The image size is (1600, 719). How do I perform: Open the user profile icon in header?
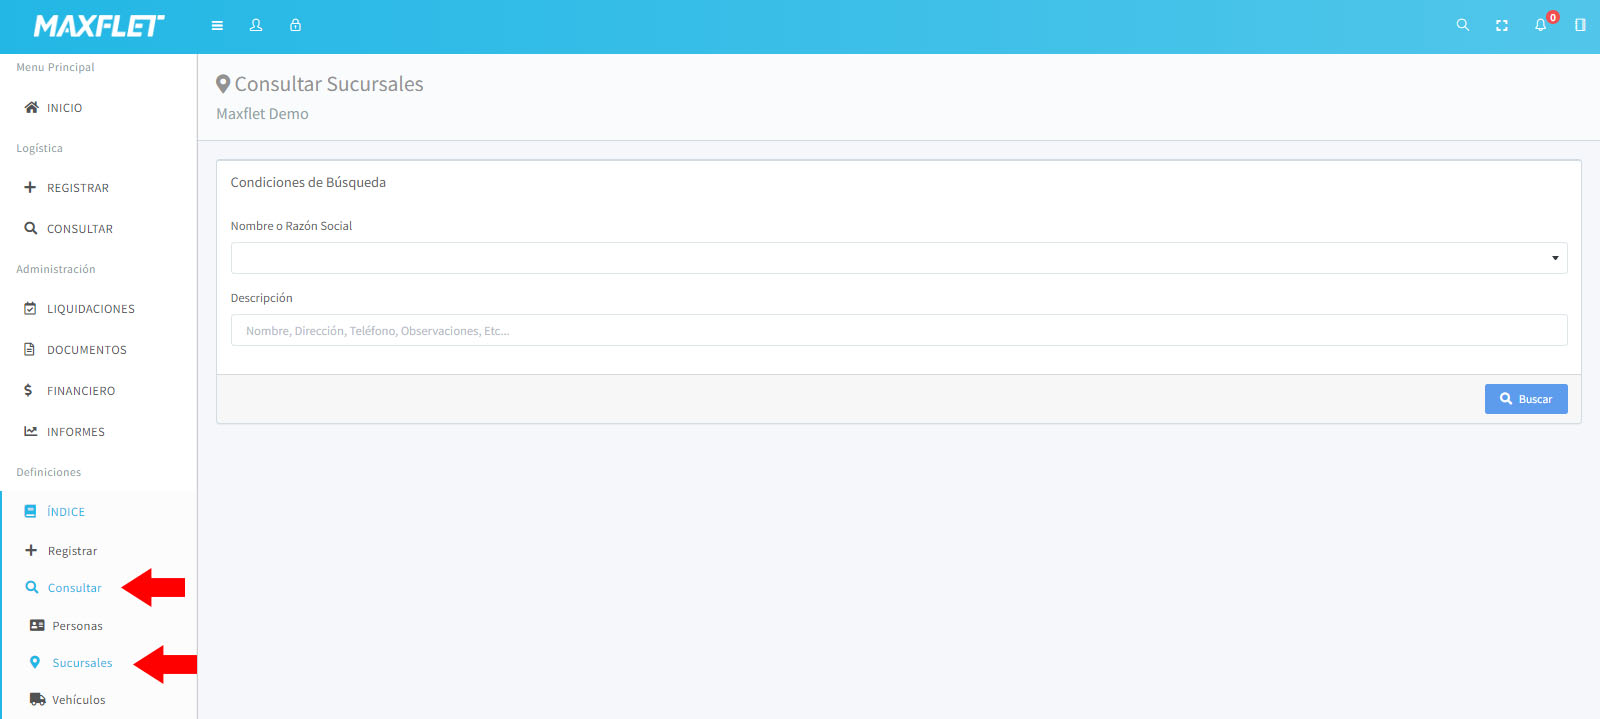pyautogui.click(x=256, y=26)
